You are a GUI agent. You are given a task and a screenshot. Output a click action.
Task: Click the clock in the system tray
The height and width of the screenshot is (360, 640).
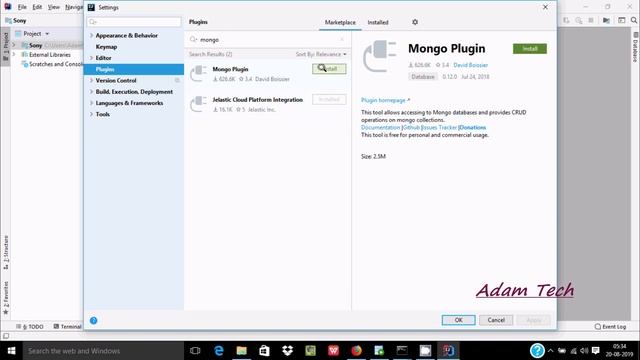[619, 351]
